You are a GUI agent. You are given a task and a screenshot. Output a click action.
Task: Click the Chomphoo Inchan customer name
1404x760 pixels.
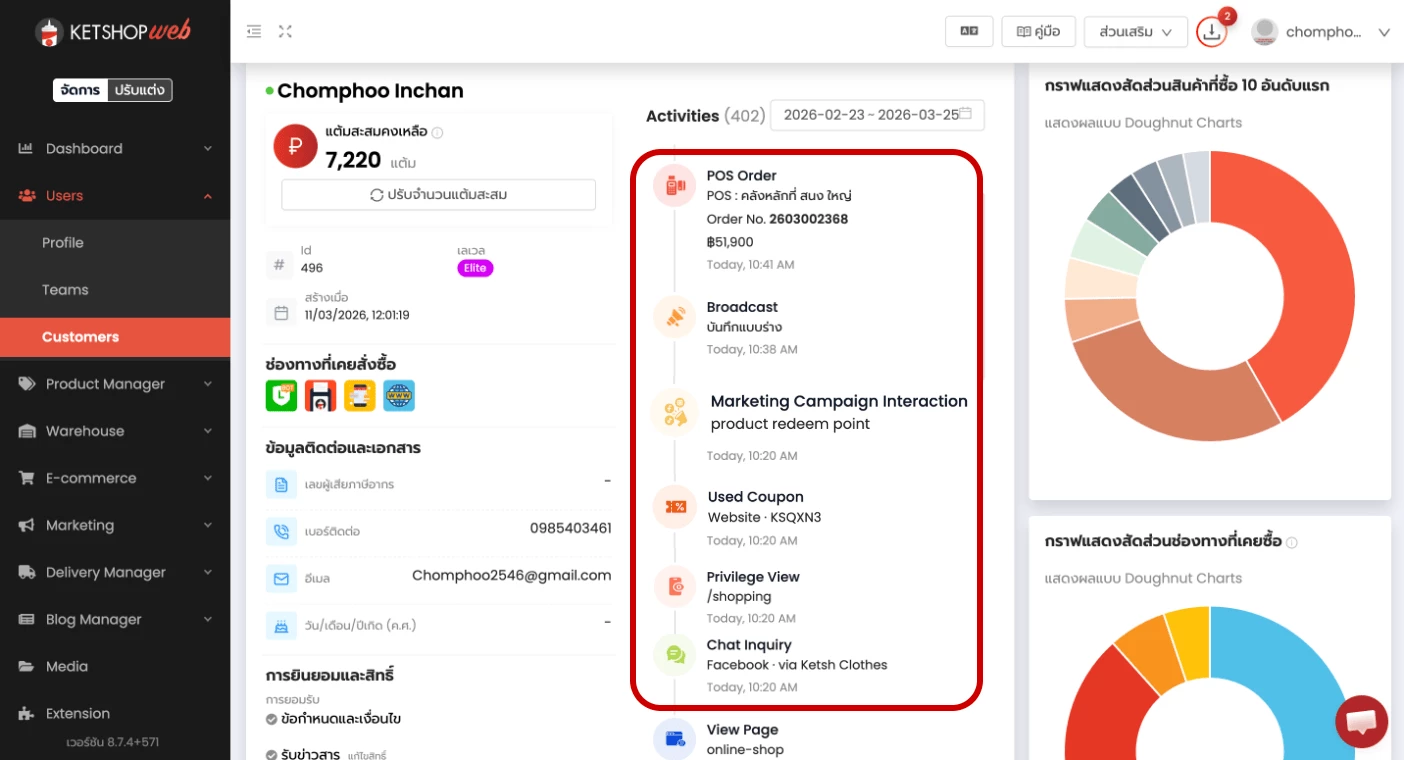370,91
